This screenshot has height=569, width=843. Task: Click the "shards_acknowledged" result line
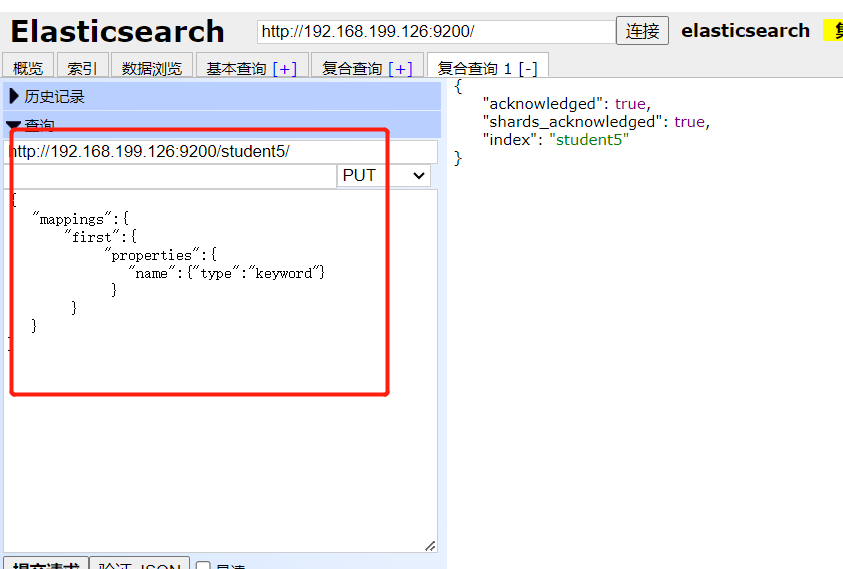coord(596,122)
